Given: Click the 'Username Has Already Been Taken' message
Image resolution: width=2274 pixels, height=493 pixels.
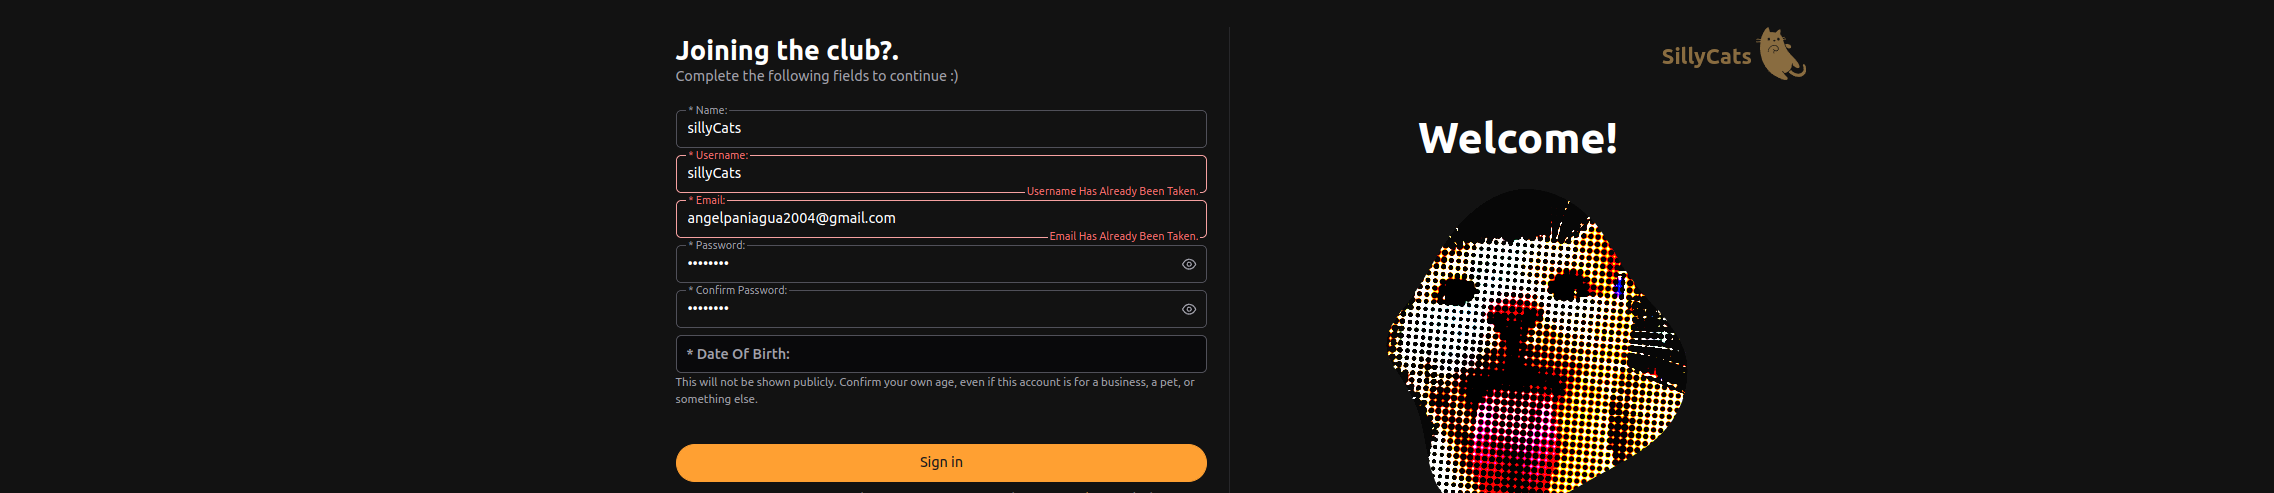Looking at the screenshot, I should click(x=1112, y=191).
